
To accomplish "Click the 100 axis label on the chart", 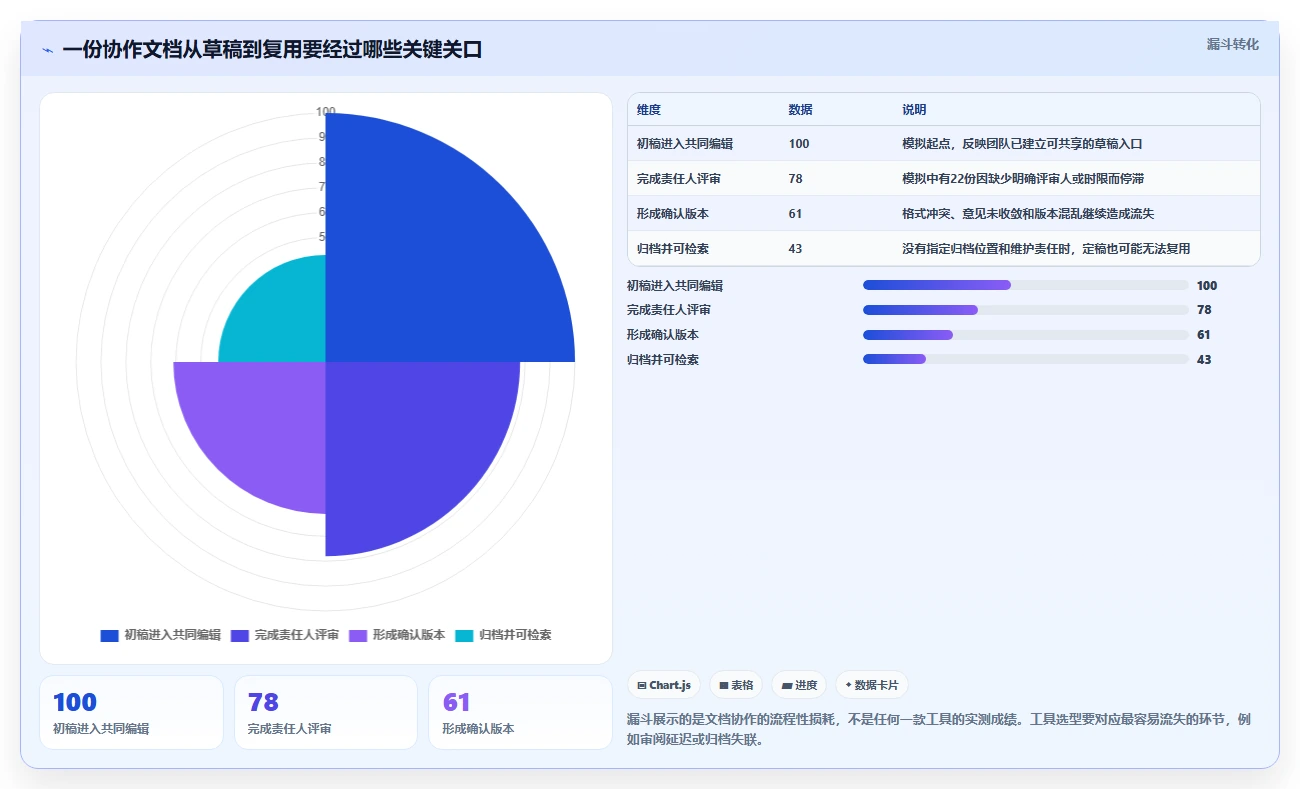I will [326, 112].
